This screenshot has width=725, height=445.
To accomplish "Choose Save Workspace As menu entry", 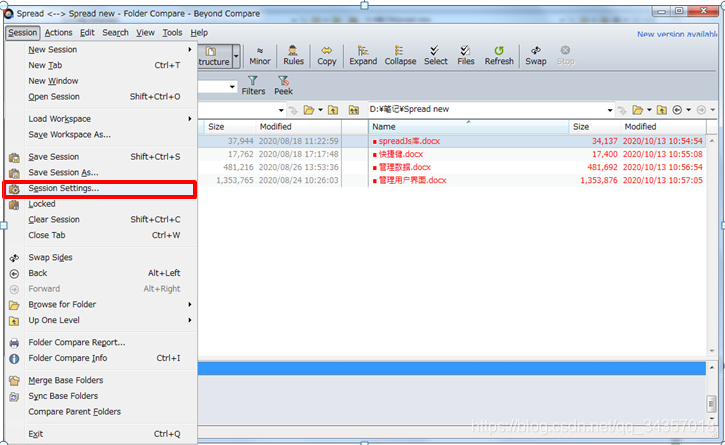I will pyautogui.click(x=100, y=135).
